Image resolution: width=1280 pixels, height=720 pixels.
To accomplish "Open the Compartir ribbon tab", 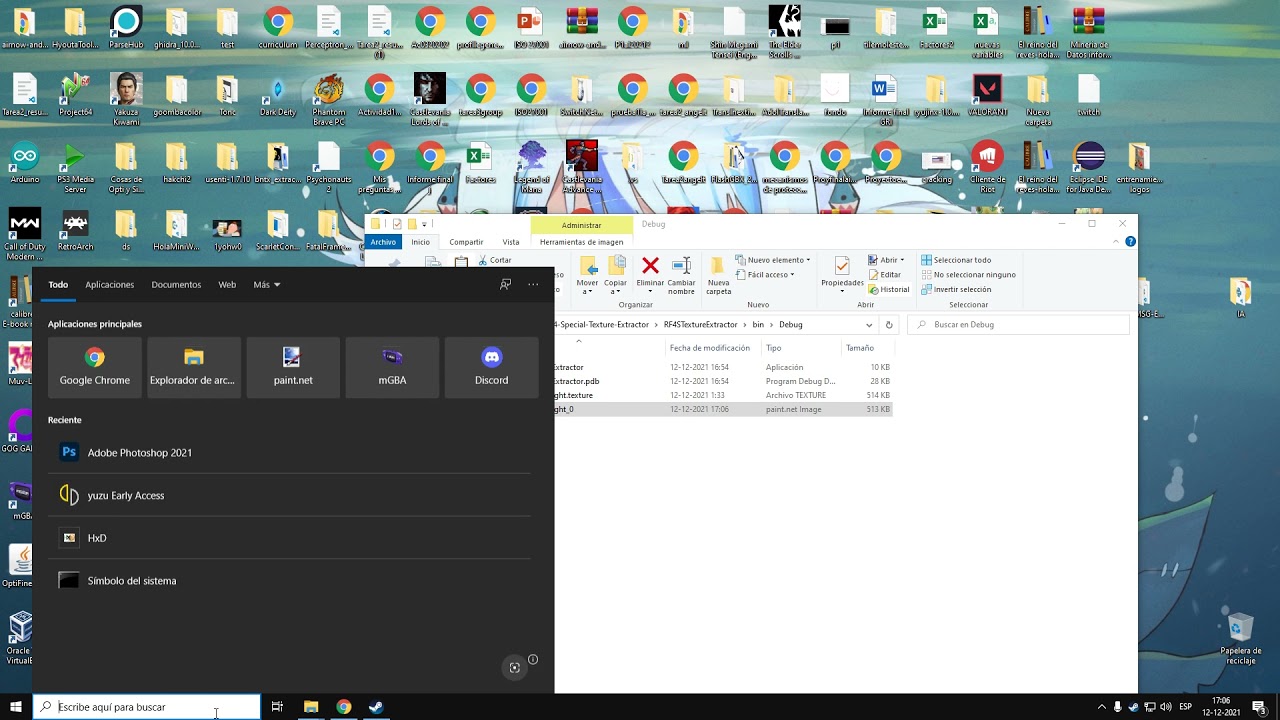I will pyautogui.click(x=466, y=242).
